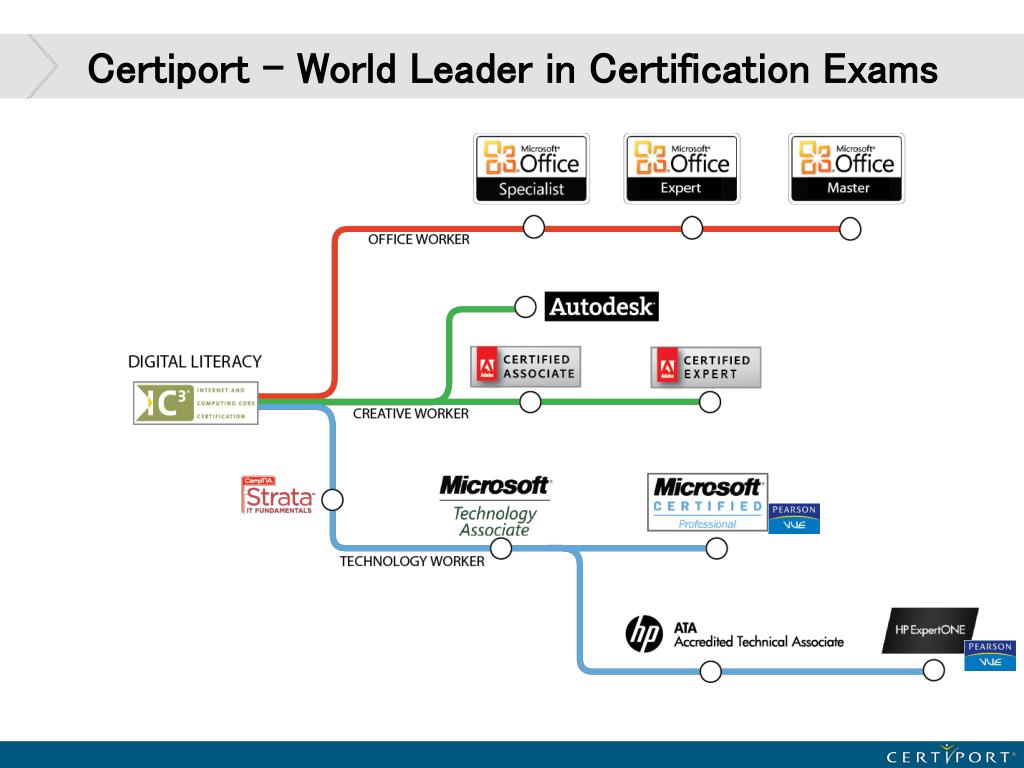1024x768 pixels.
Task: Click the Microsoft Certified Professional badge
Action: tap(707, 502)
